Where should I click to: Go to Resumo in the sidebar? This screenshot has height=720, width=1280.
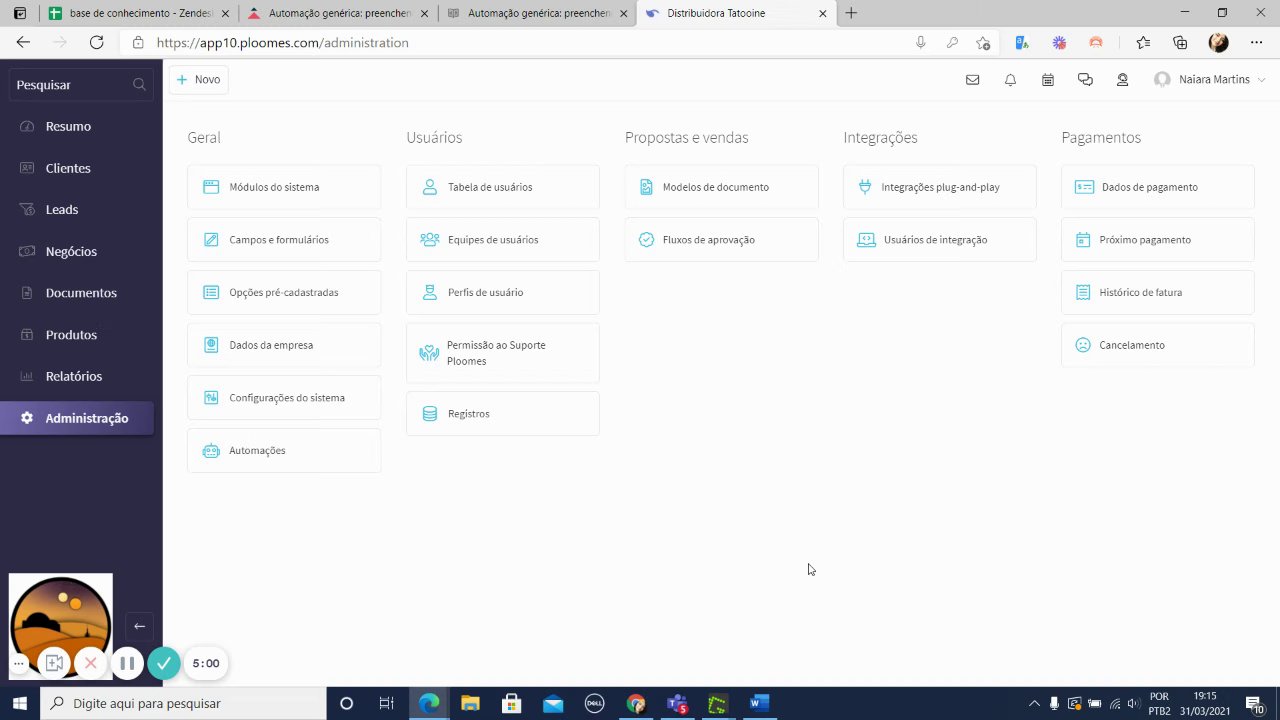(x=68, y=127)
